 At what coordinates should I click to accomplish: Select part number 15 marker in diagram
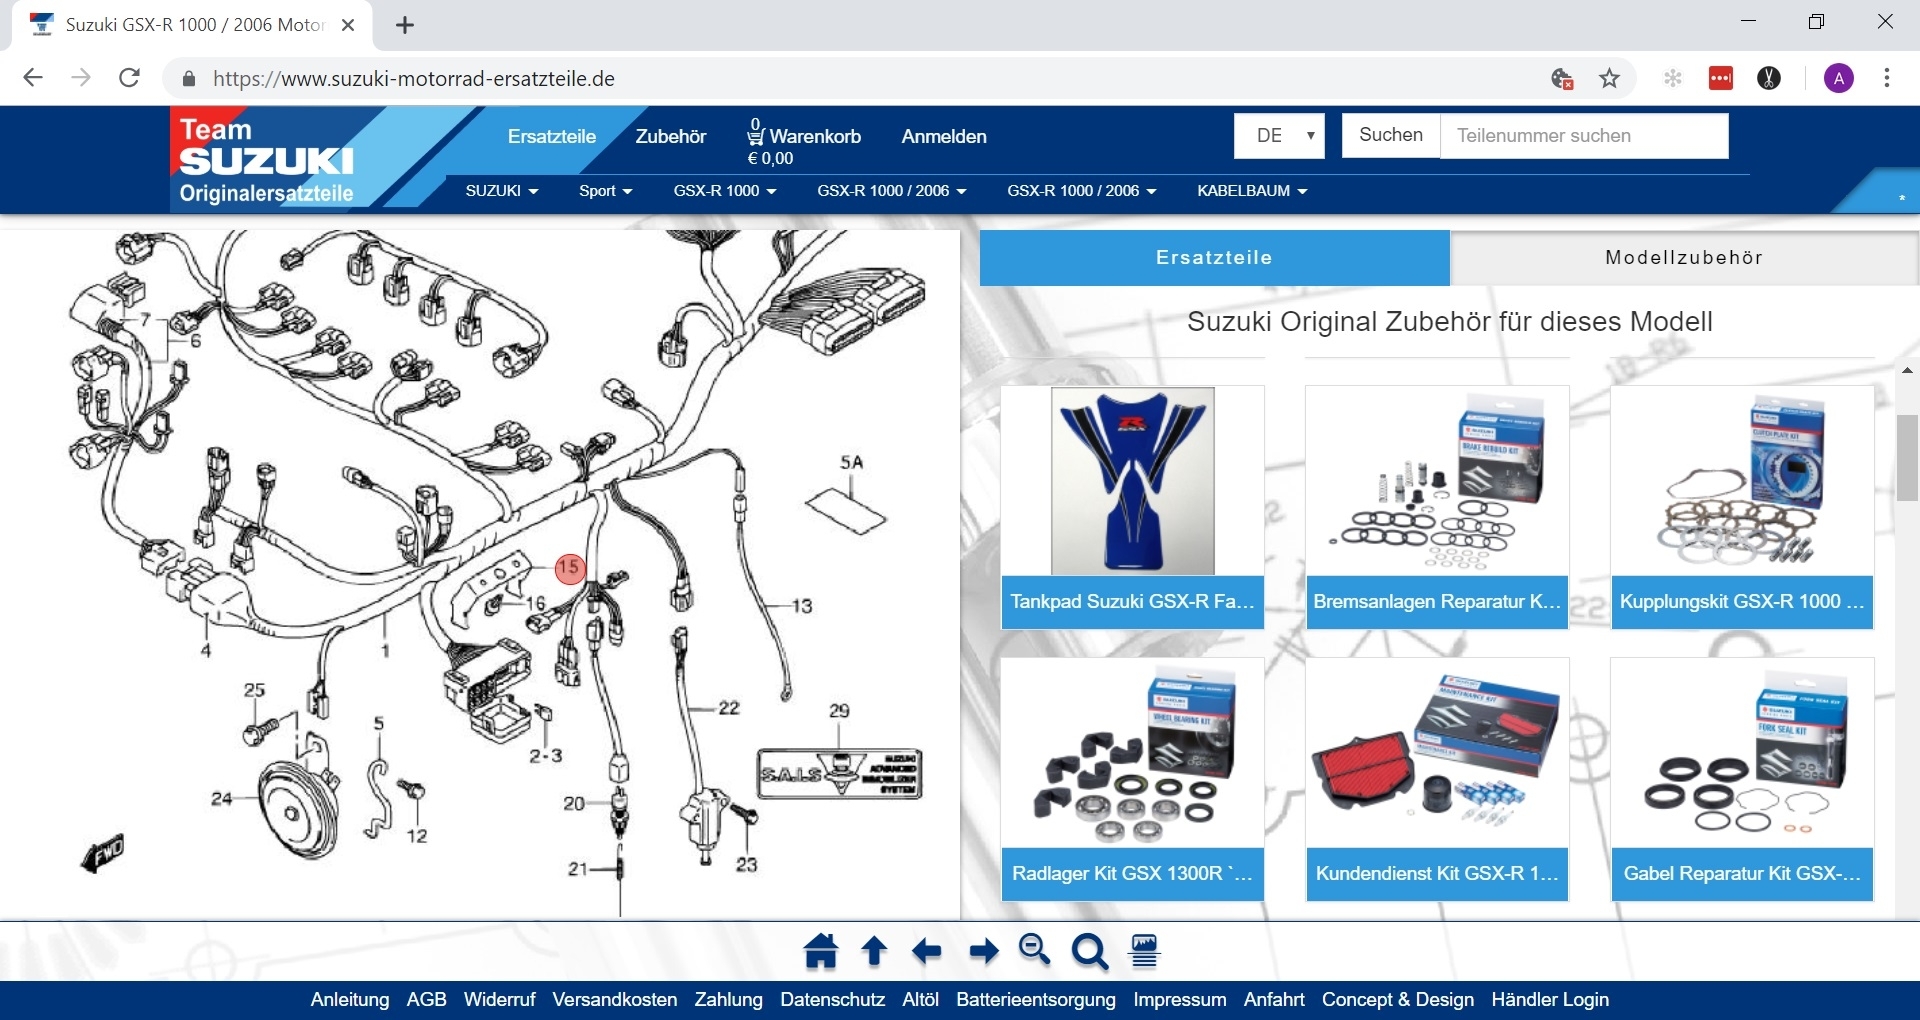(x=569, y=568)
